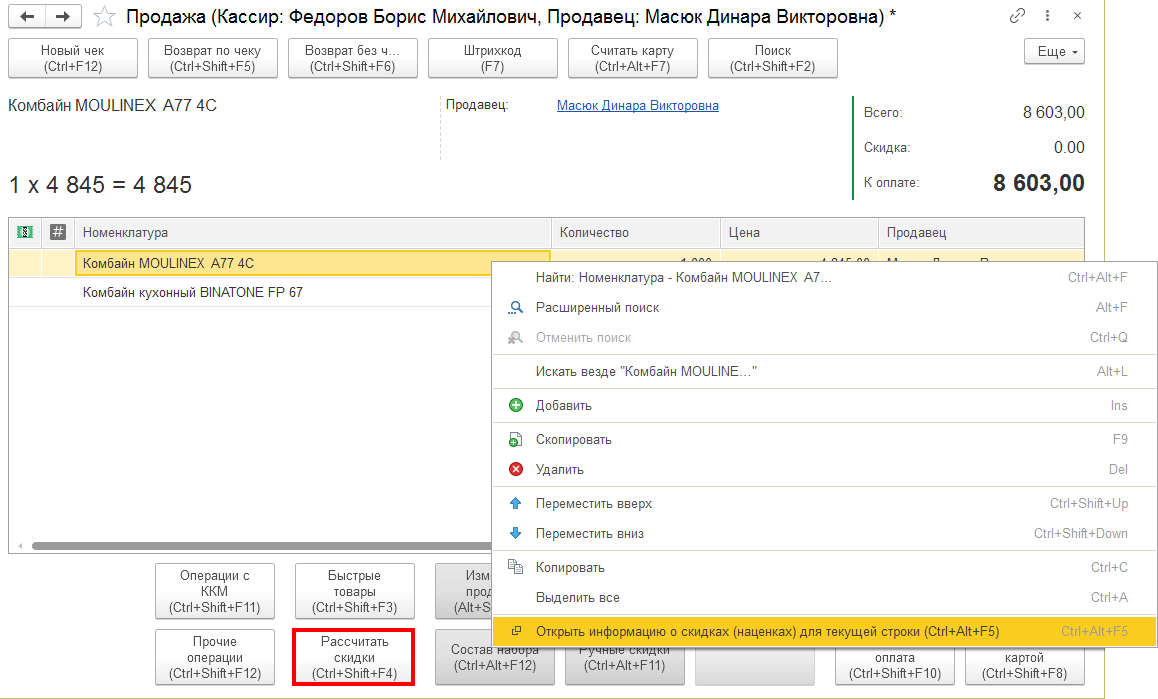Copy the window link using the chain icon
Screen dimensions: 1158x699
(x=1018, y=16)
